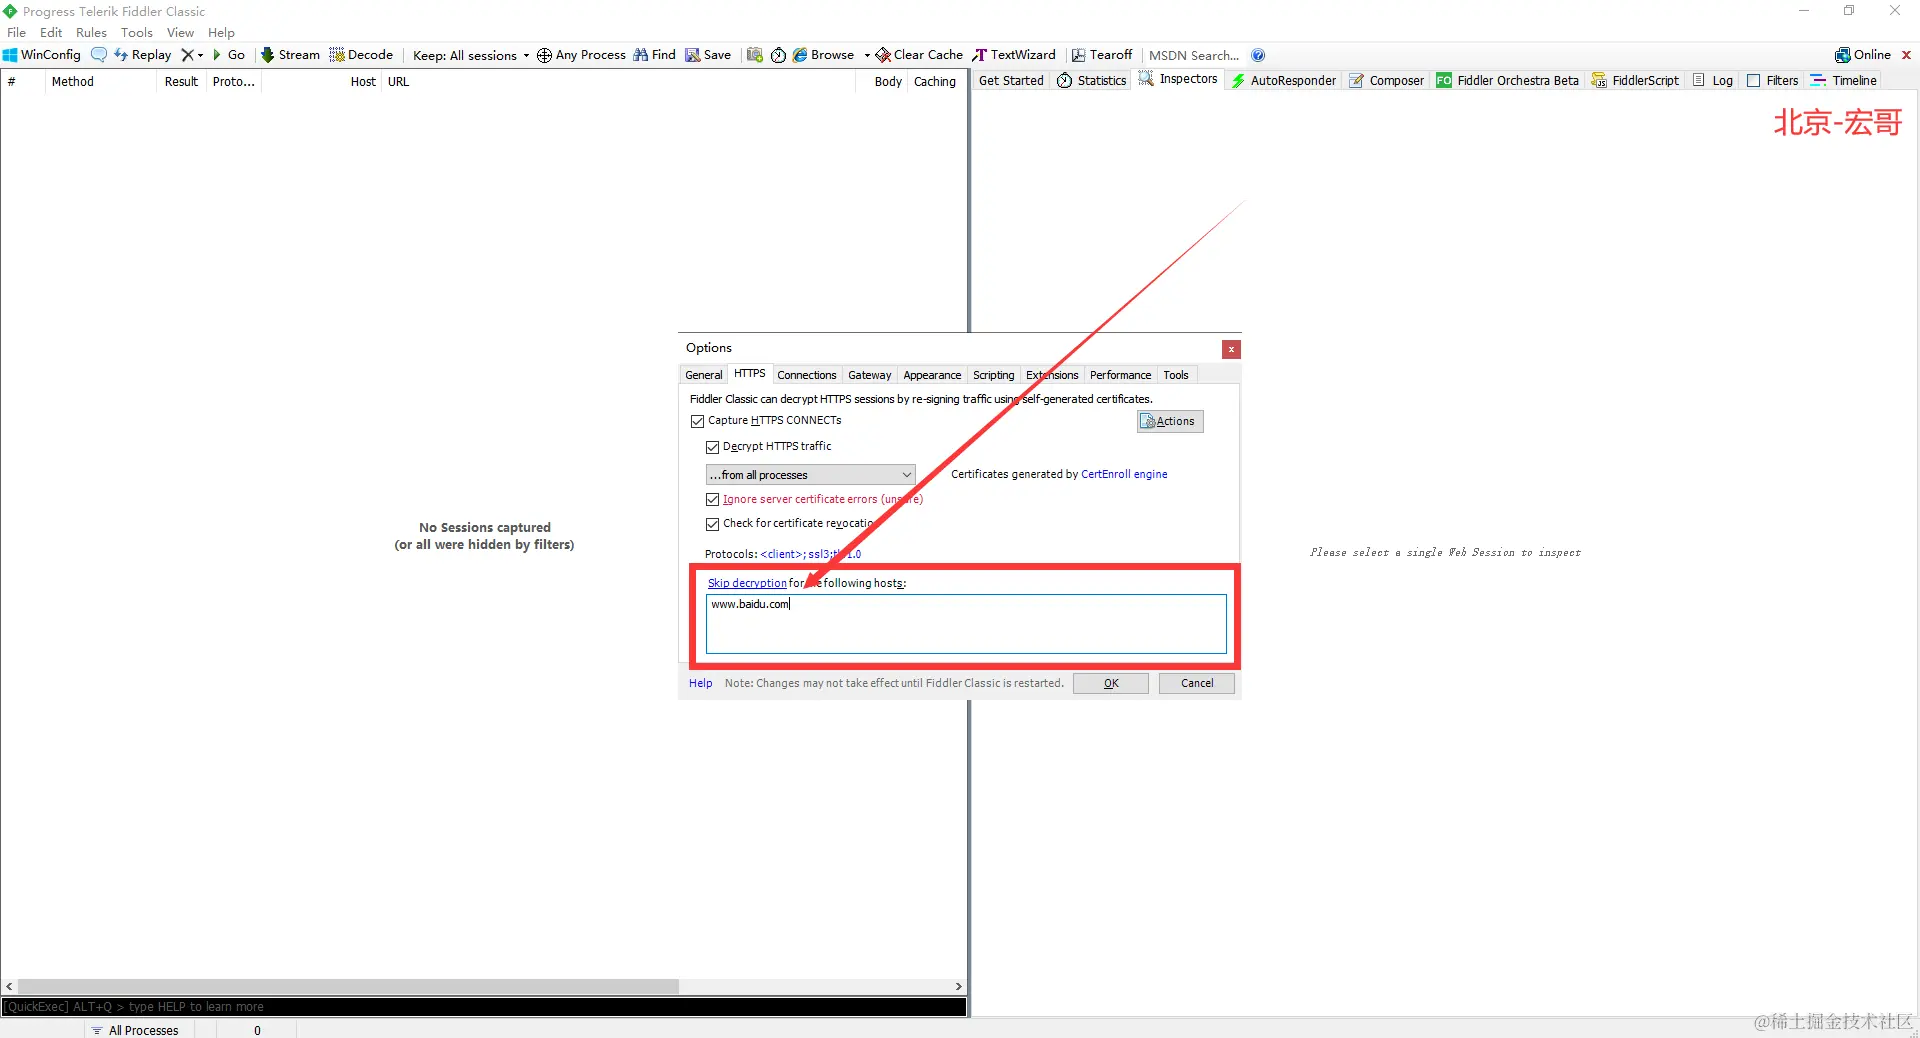Open the Fiddler Orchestra Beta tab
This screenshot has height=1038, width=1920.
tap(1507, 80)
